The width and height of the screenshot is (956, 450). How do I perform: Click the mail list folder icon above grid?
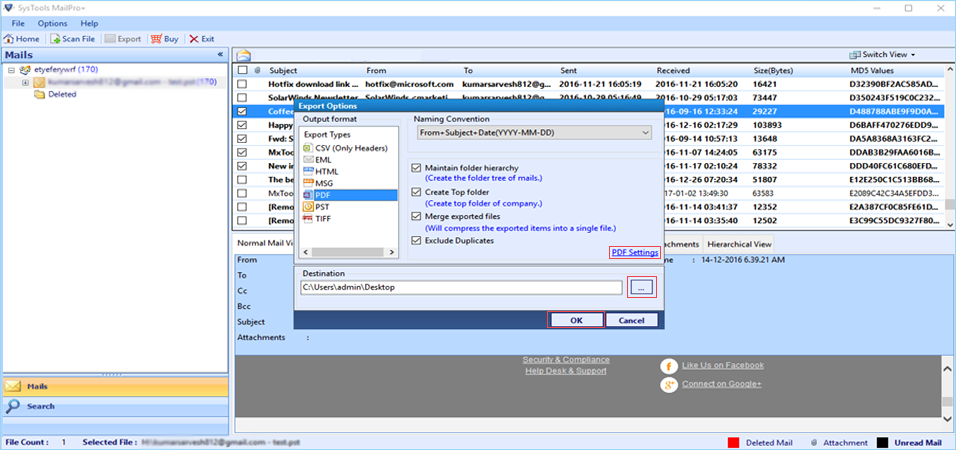[x=244, y=54]
